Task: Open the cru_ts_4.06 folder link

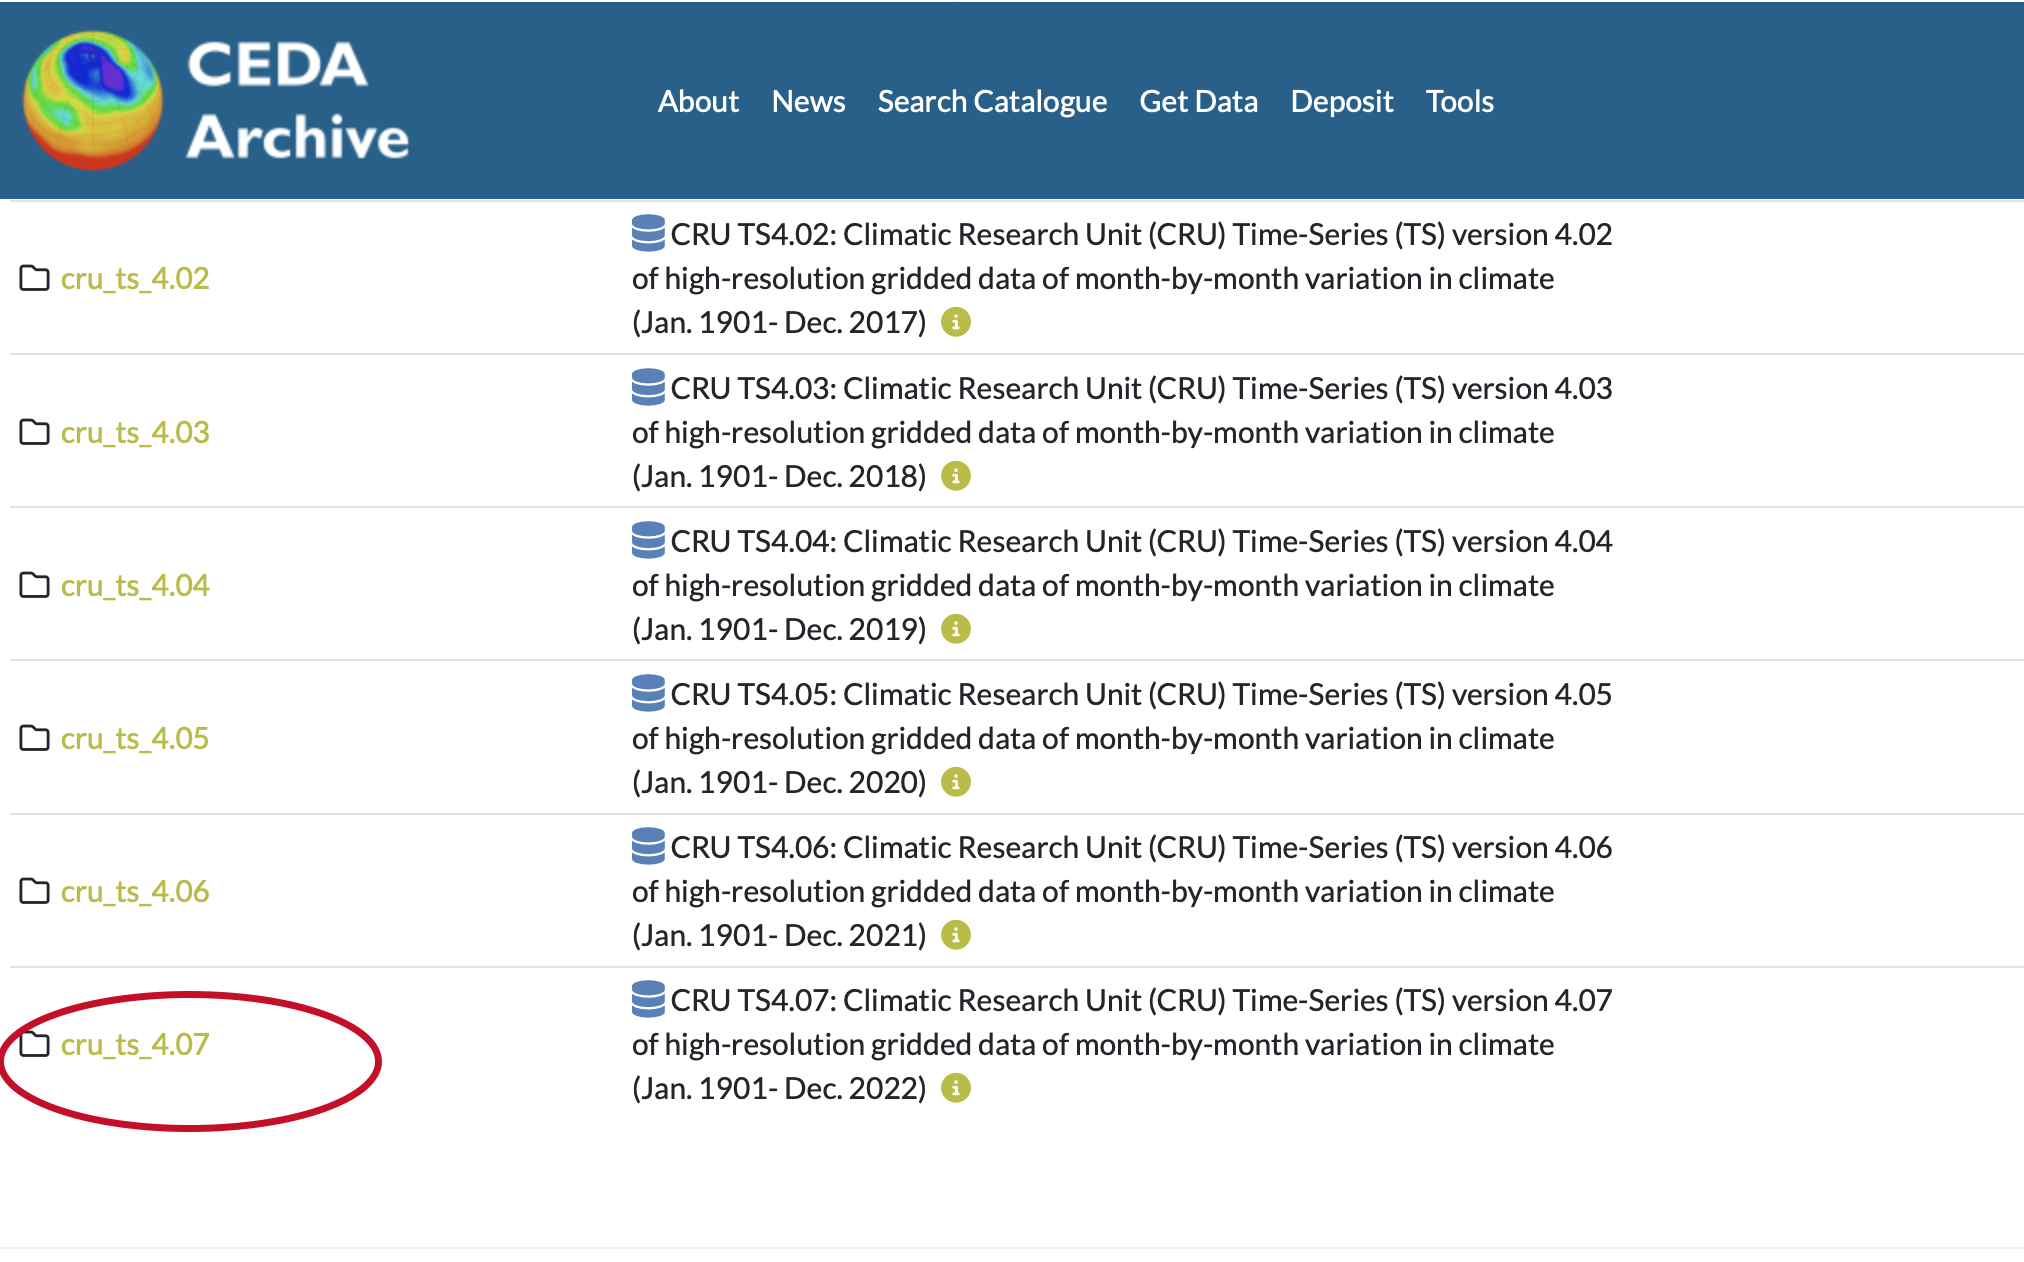Action: coord(135,891)
